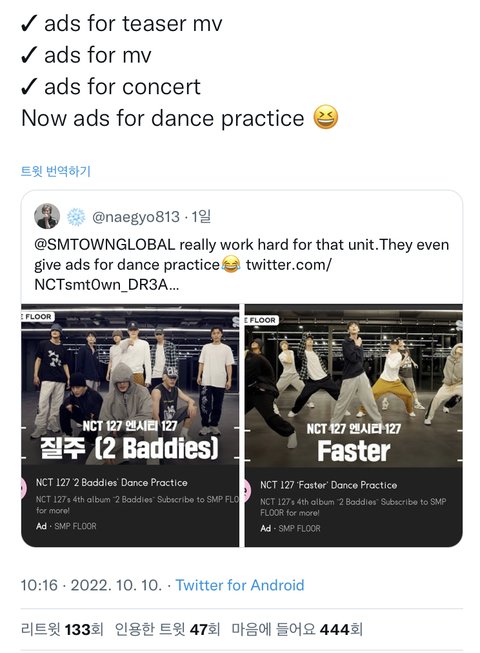Click the Twitter for Android source link
The image size is (480, 653).
point(240,585)
